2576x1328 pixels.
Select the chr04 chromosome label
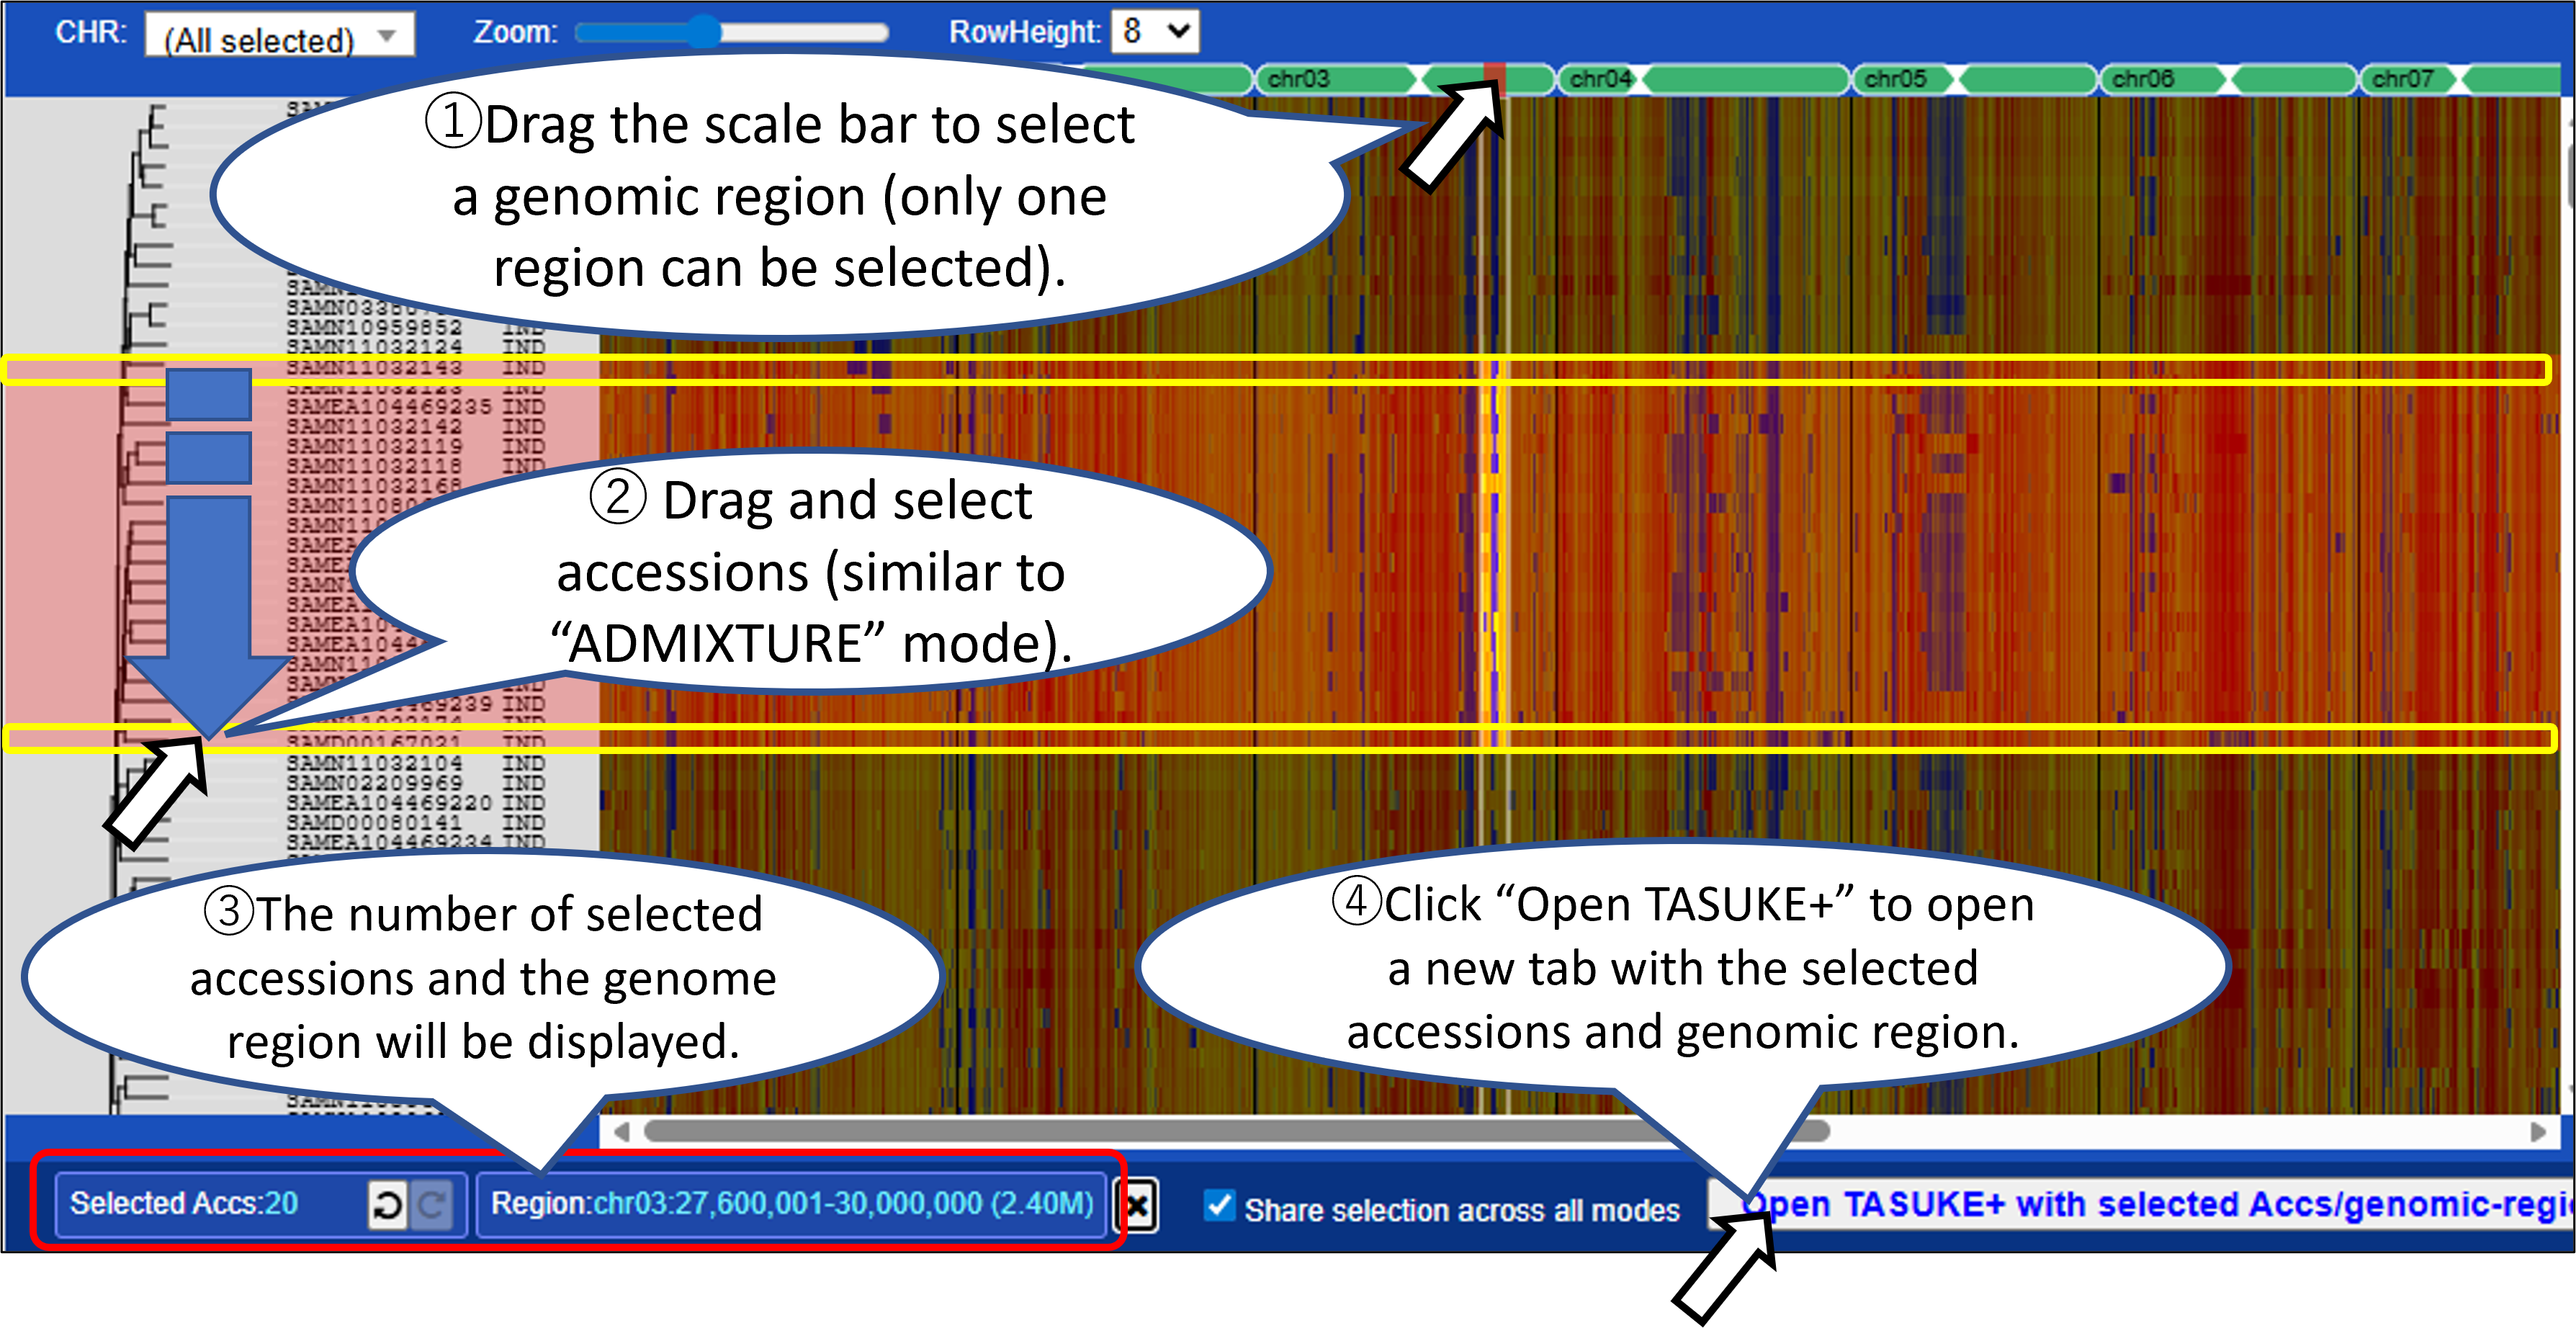[1600, 79]
